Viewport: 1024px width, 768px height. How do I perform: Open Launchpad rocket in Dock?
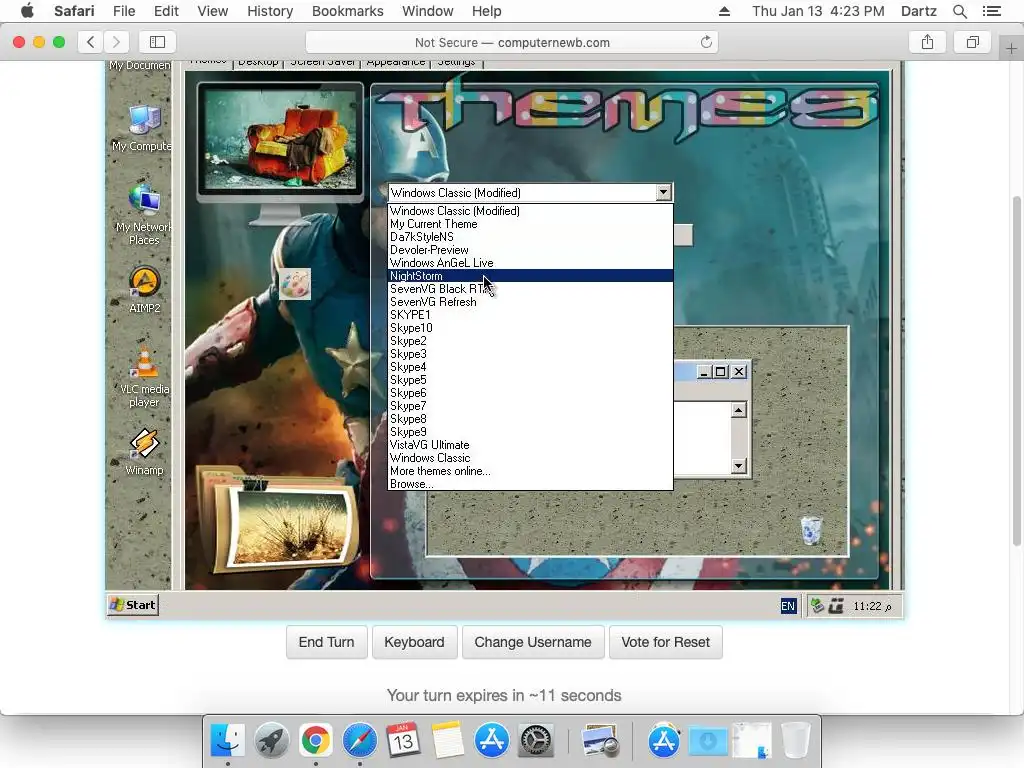point(272,741)
